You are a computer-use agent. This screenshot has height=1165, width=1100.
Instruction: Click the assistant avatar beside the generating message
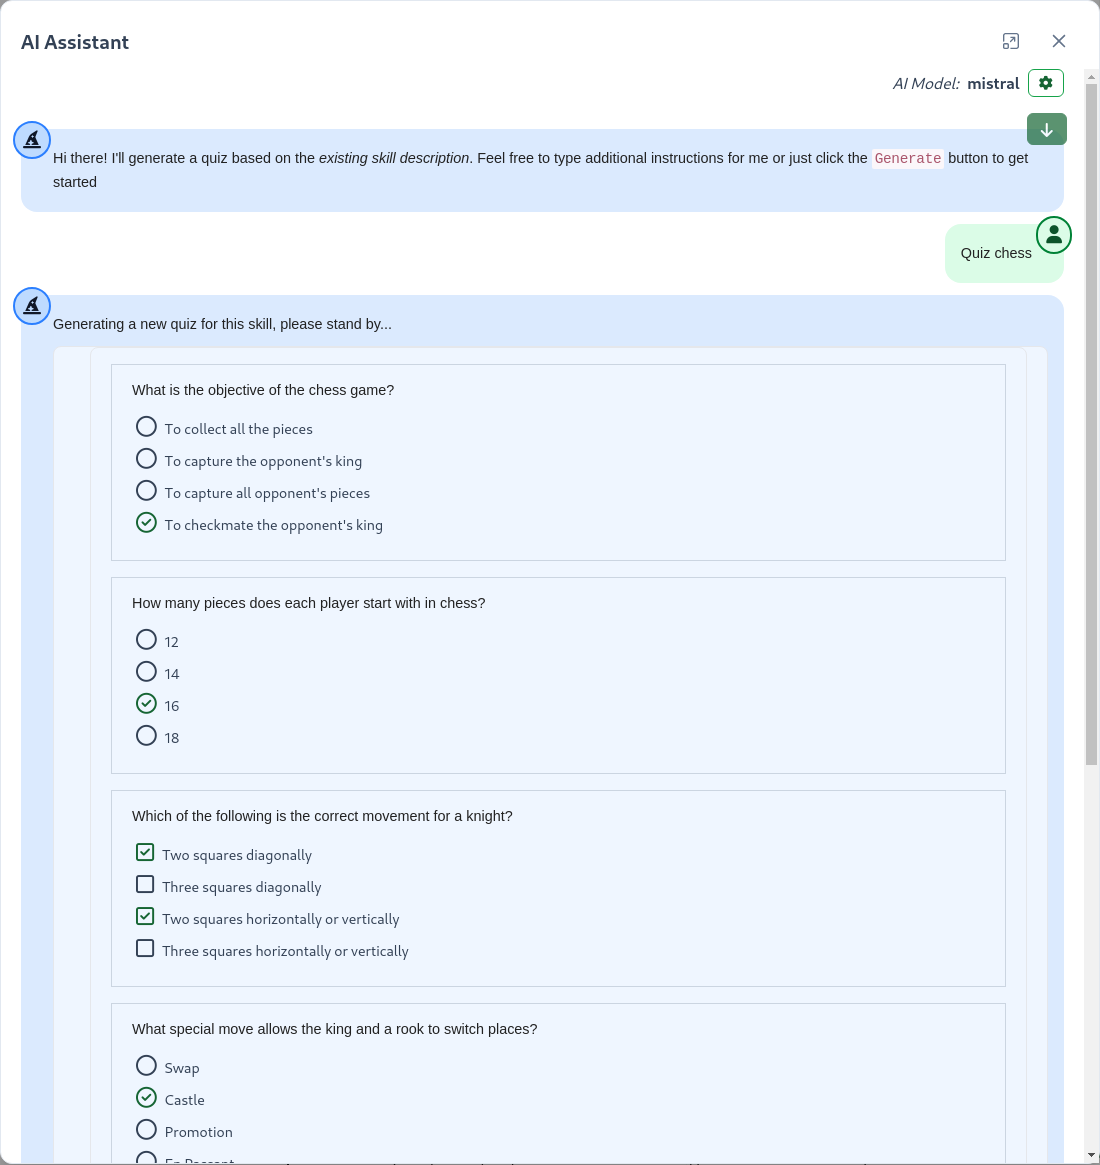31,306
